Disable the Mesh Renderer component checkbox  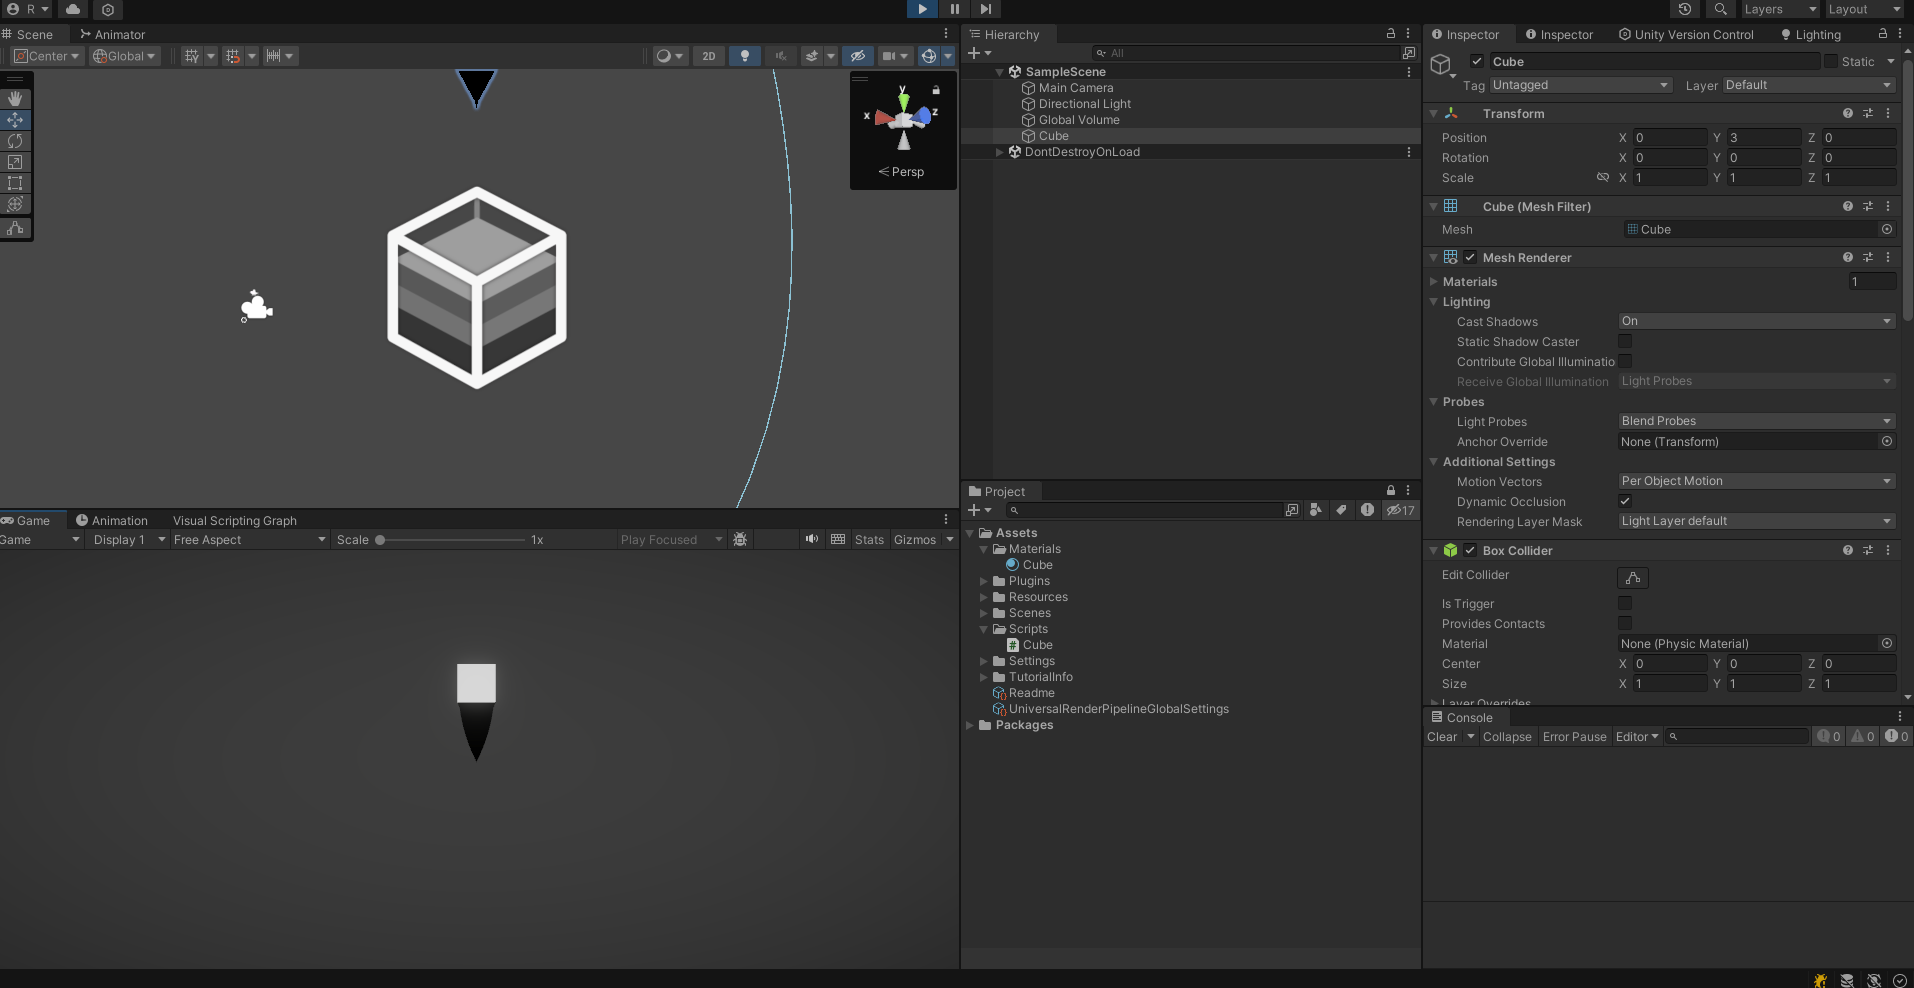[x=1470, y=257]
